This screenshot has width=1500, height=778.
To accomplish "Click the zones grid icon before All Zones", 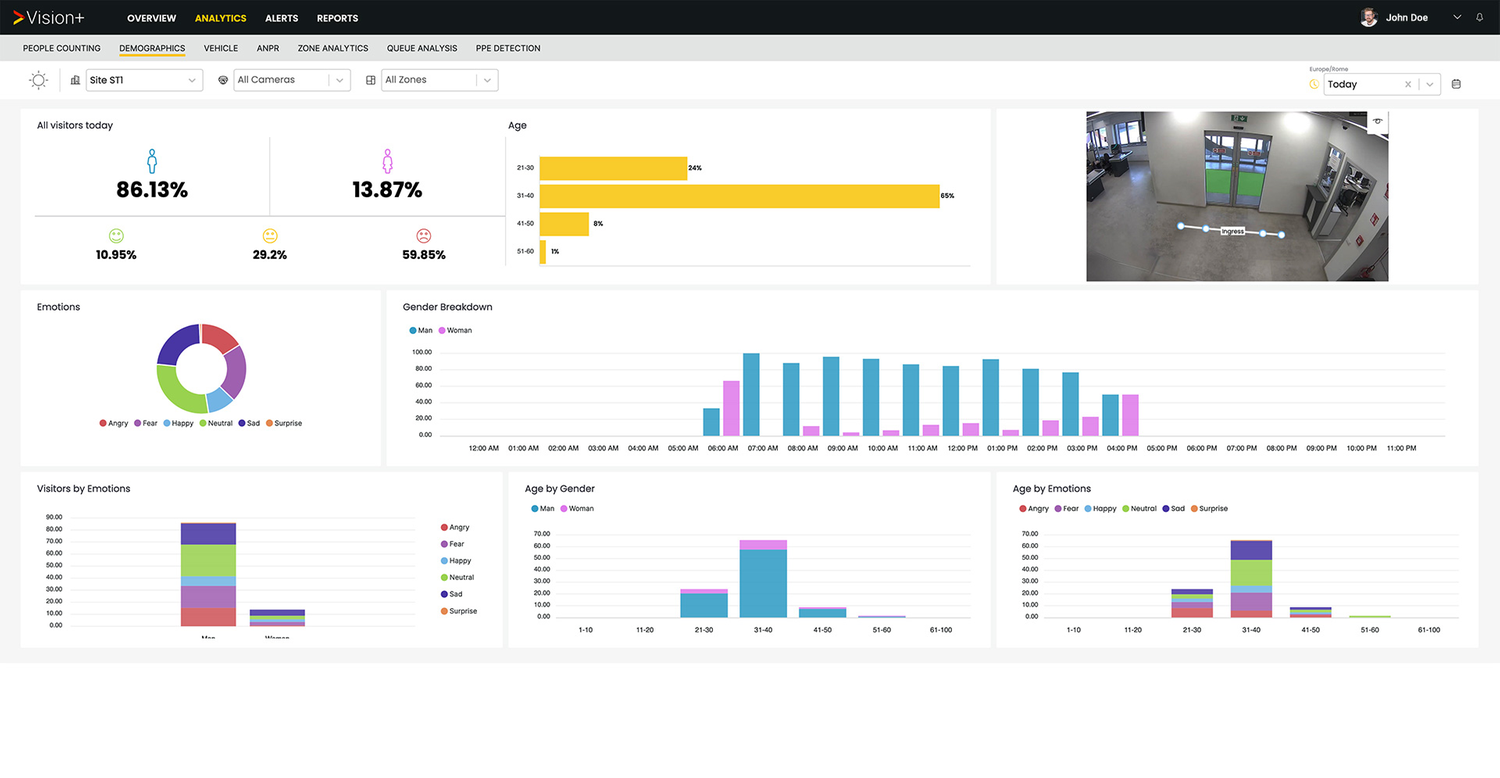I will coord(371,80).
